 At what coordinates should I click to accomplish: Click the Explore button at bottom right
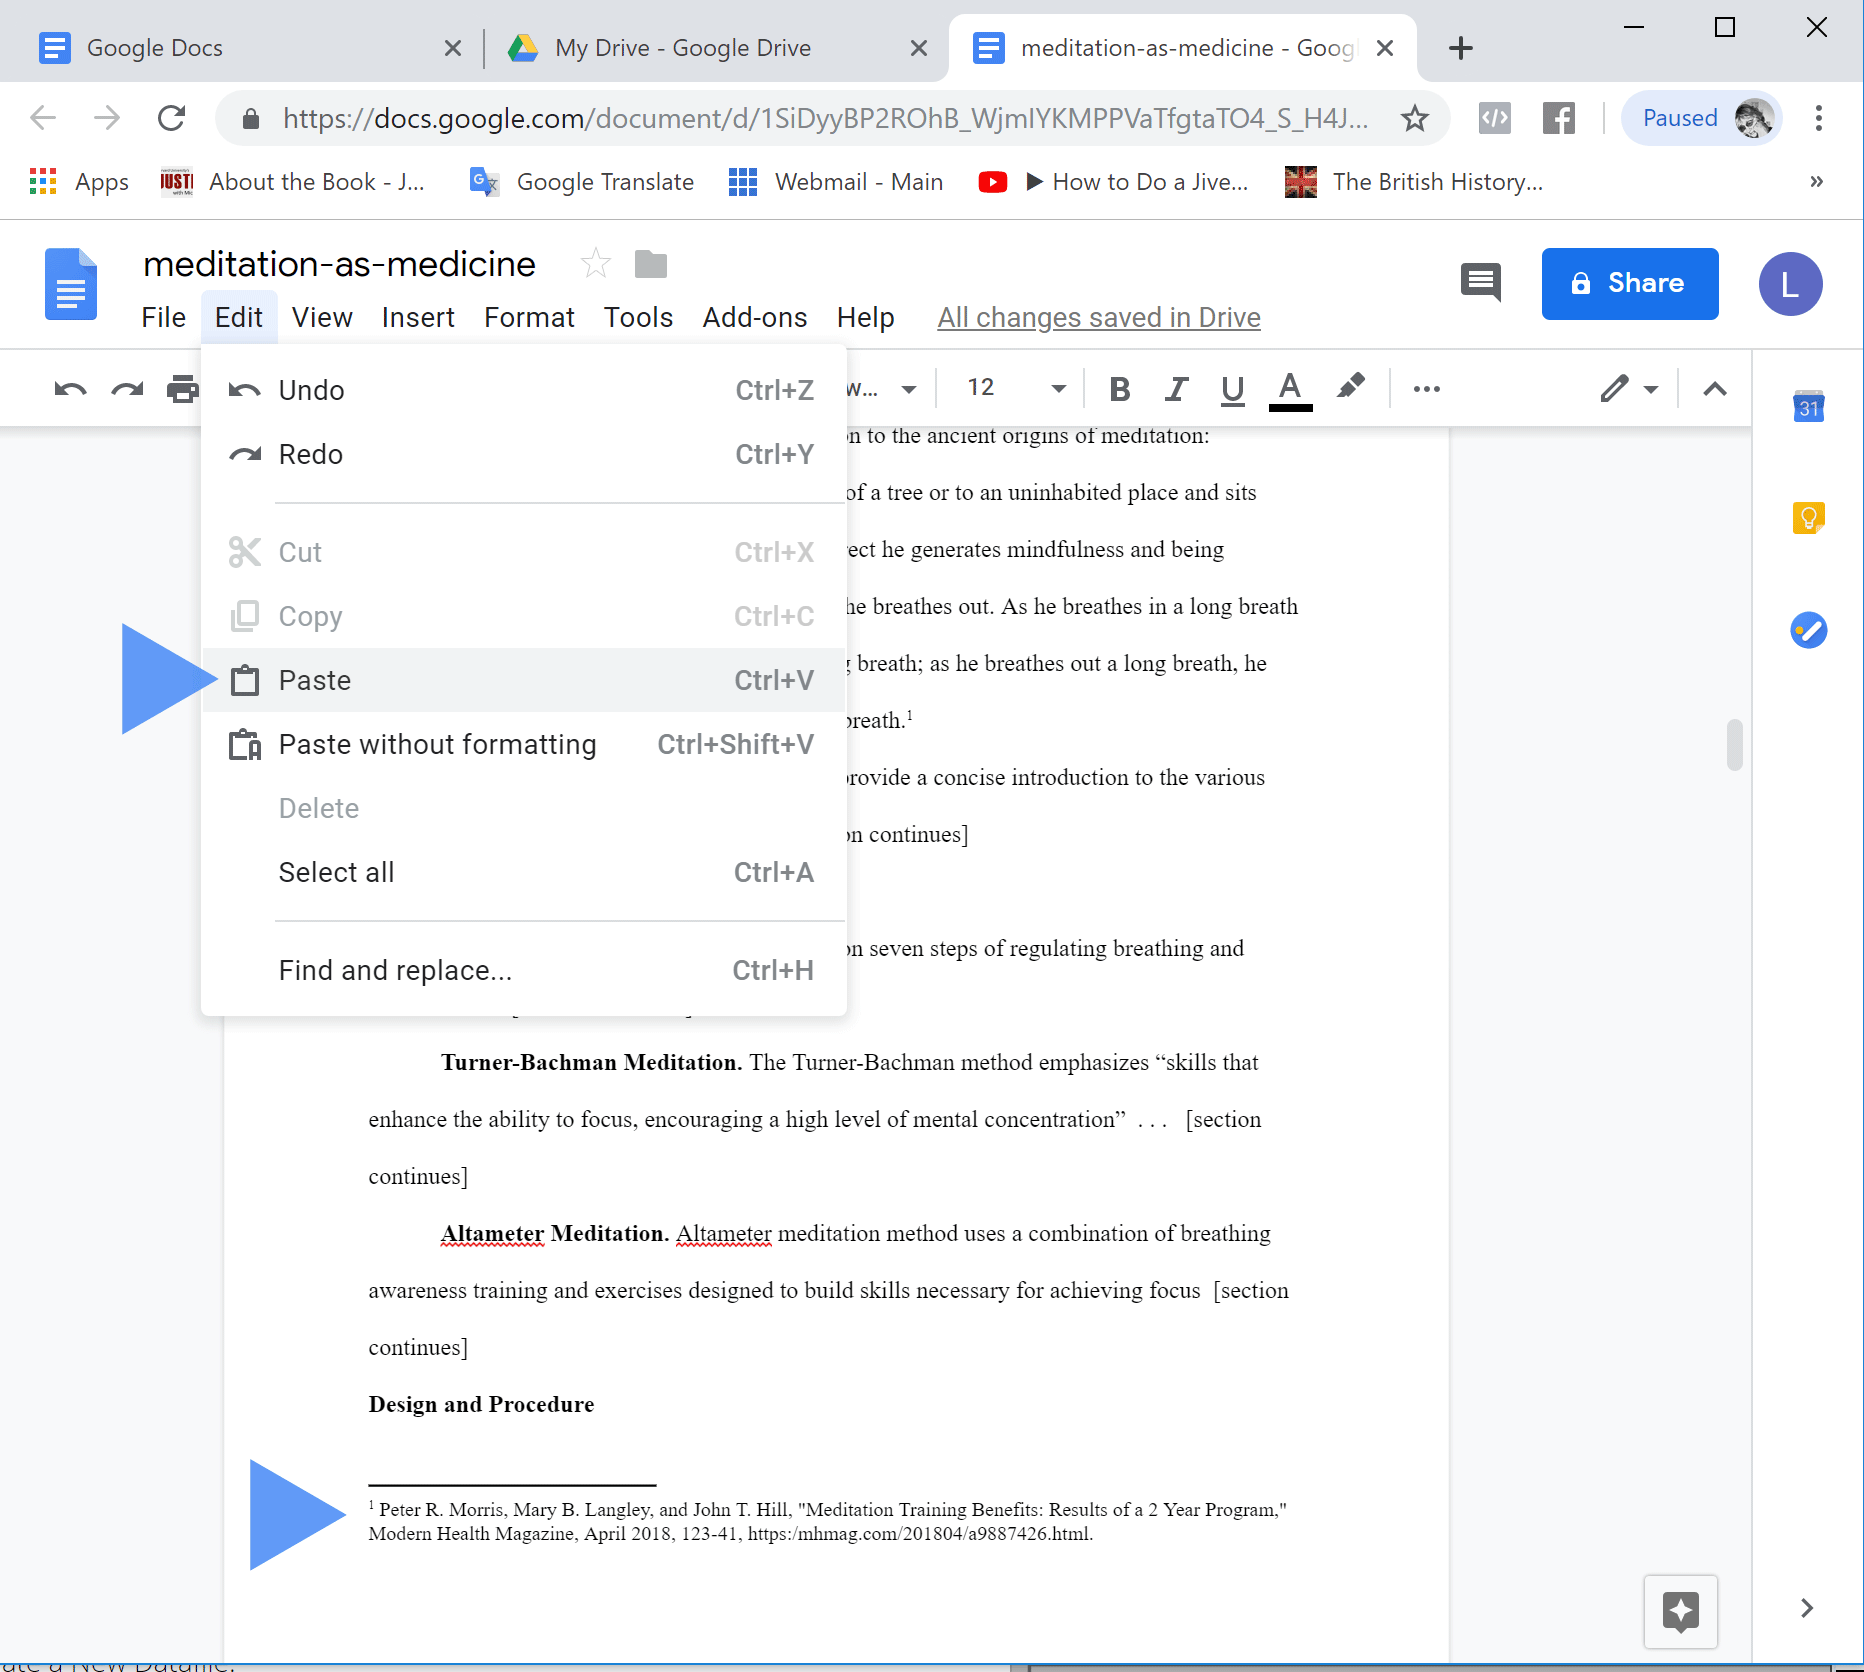(x=1680, y=1611)
